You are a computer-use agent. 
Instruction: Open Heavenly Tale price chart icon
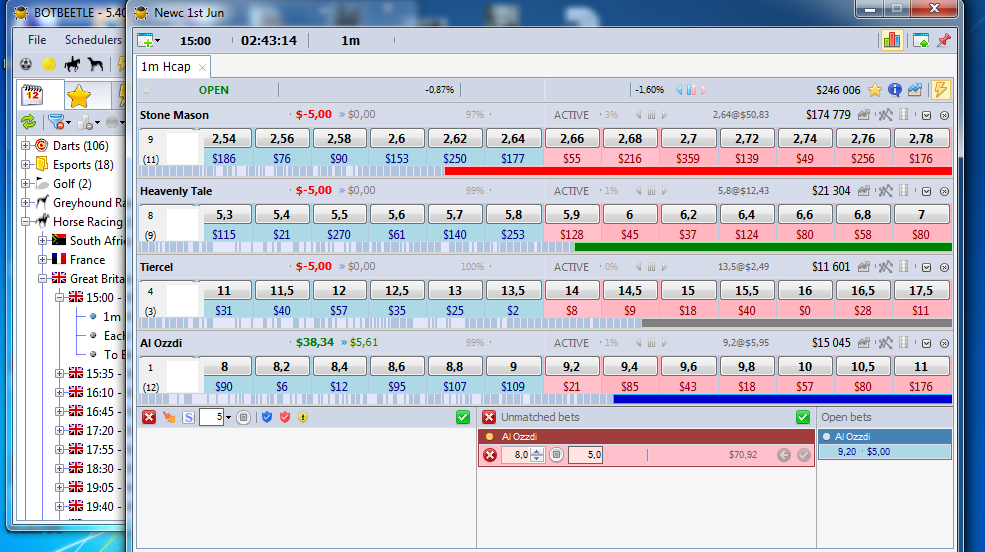864,191
